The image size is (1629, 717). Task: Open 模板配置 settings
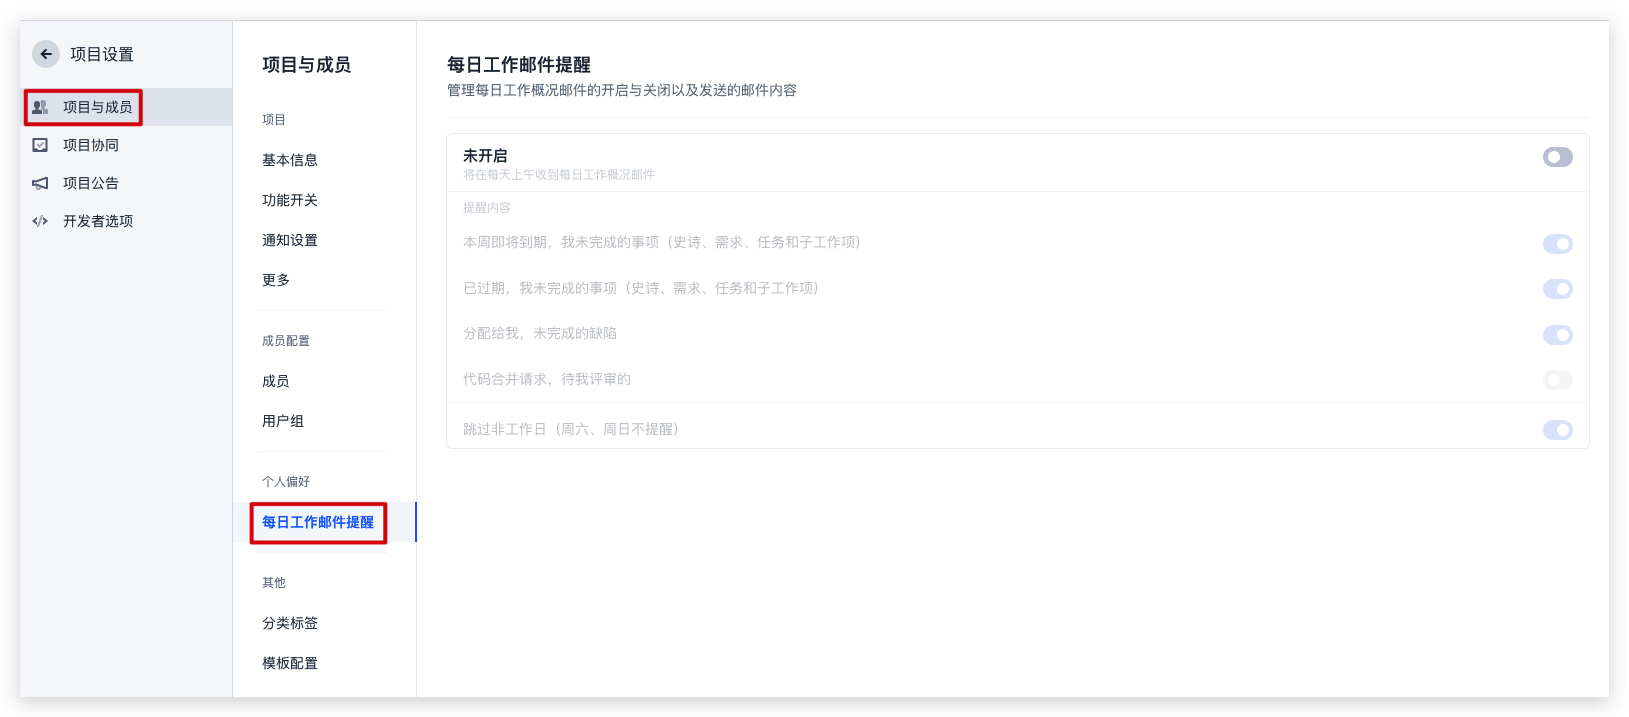(x=290, y=663)
